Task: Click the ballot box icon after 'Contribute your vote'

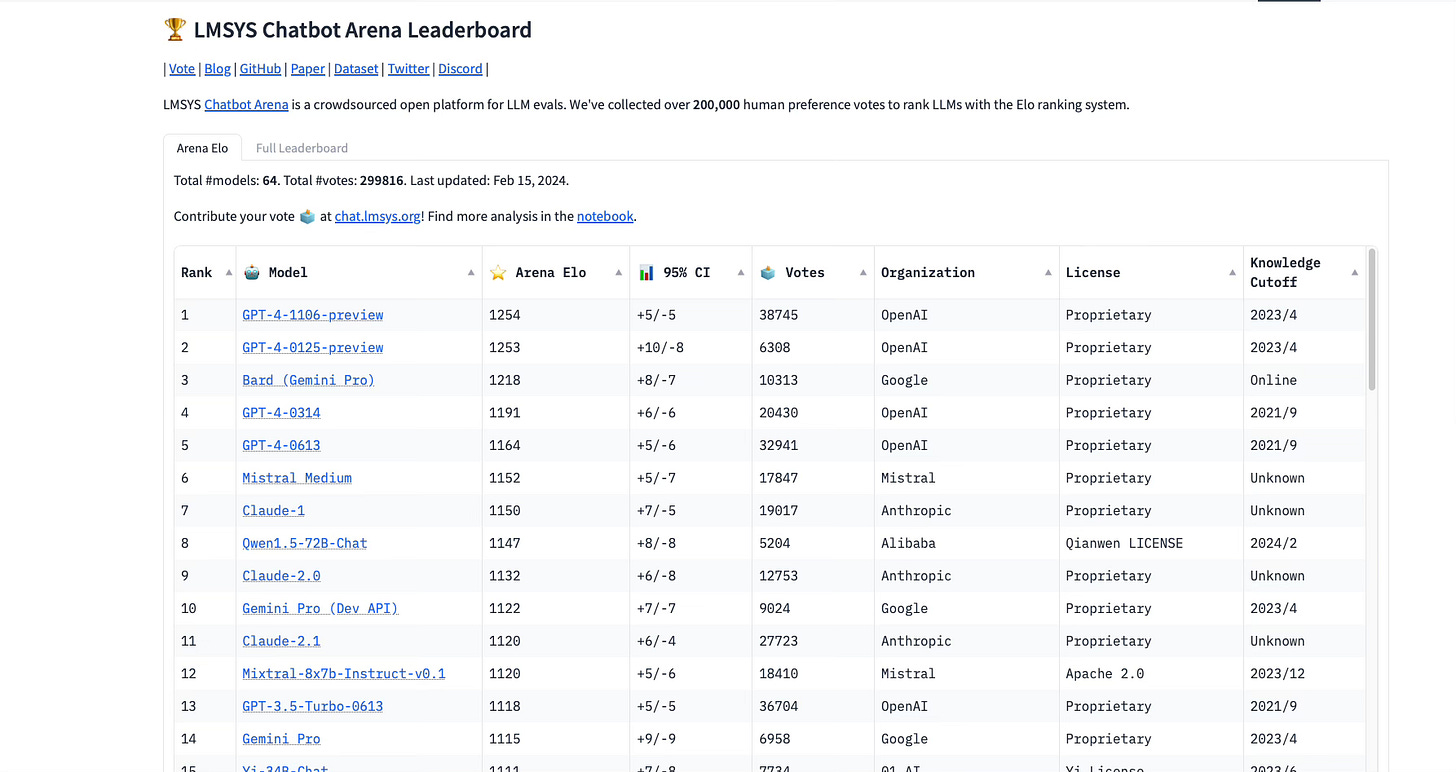Action: click(x=307, y=216)
